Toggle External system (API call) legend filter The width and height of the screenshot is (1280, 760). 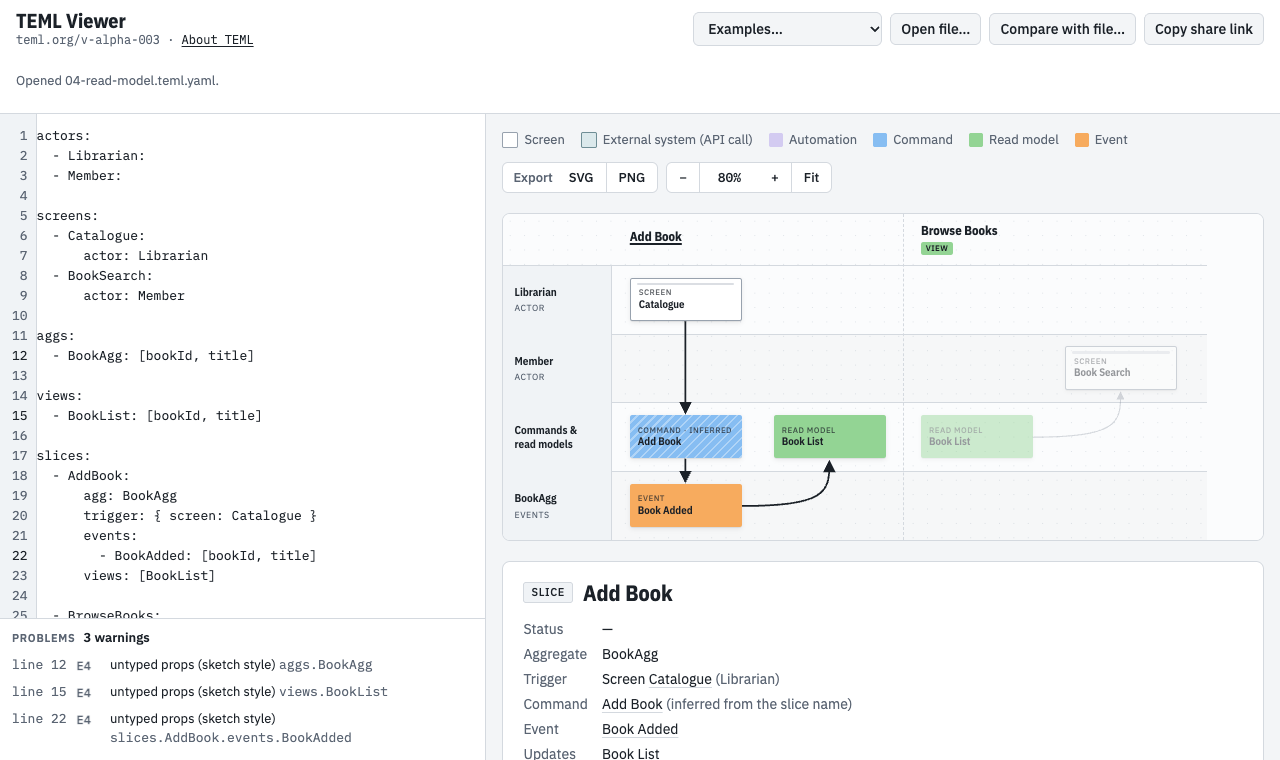667,140
